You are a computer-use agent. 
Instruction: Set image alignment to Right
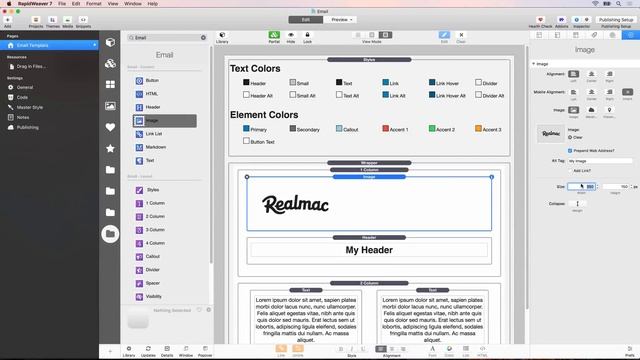609,74
